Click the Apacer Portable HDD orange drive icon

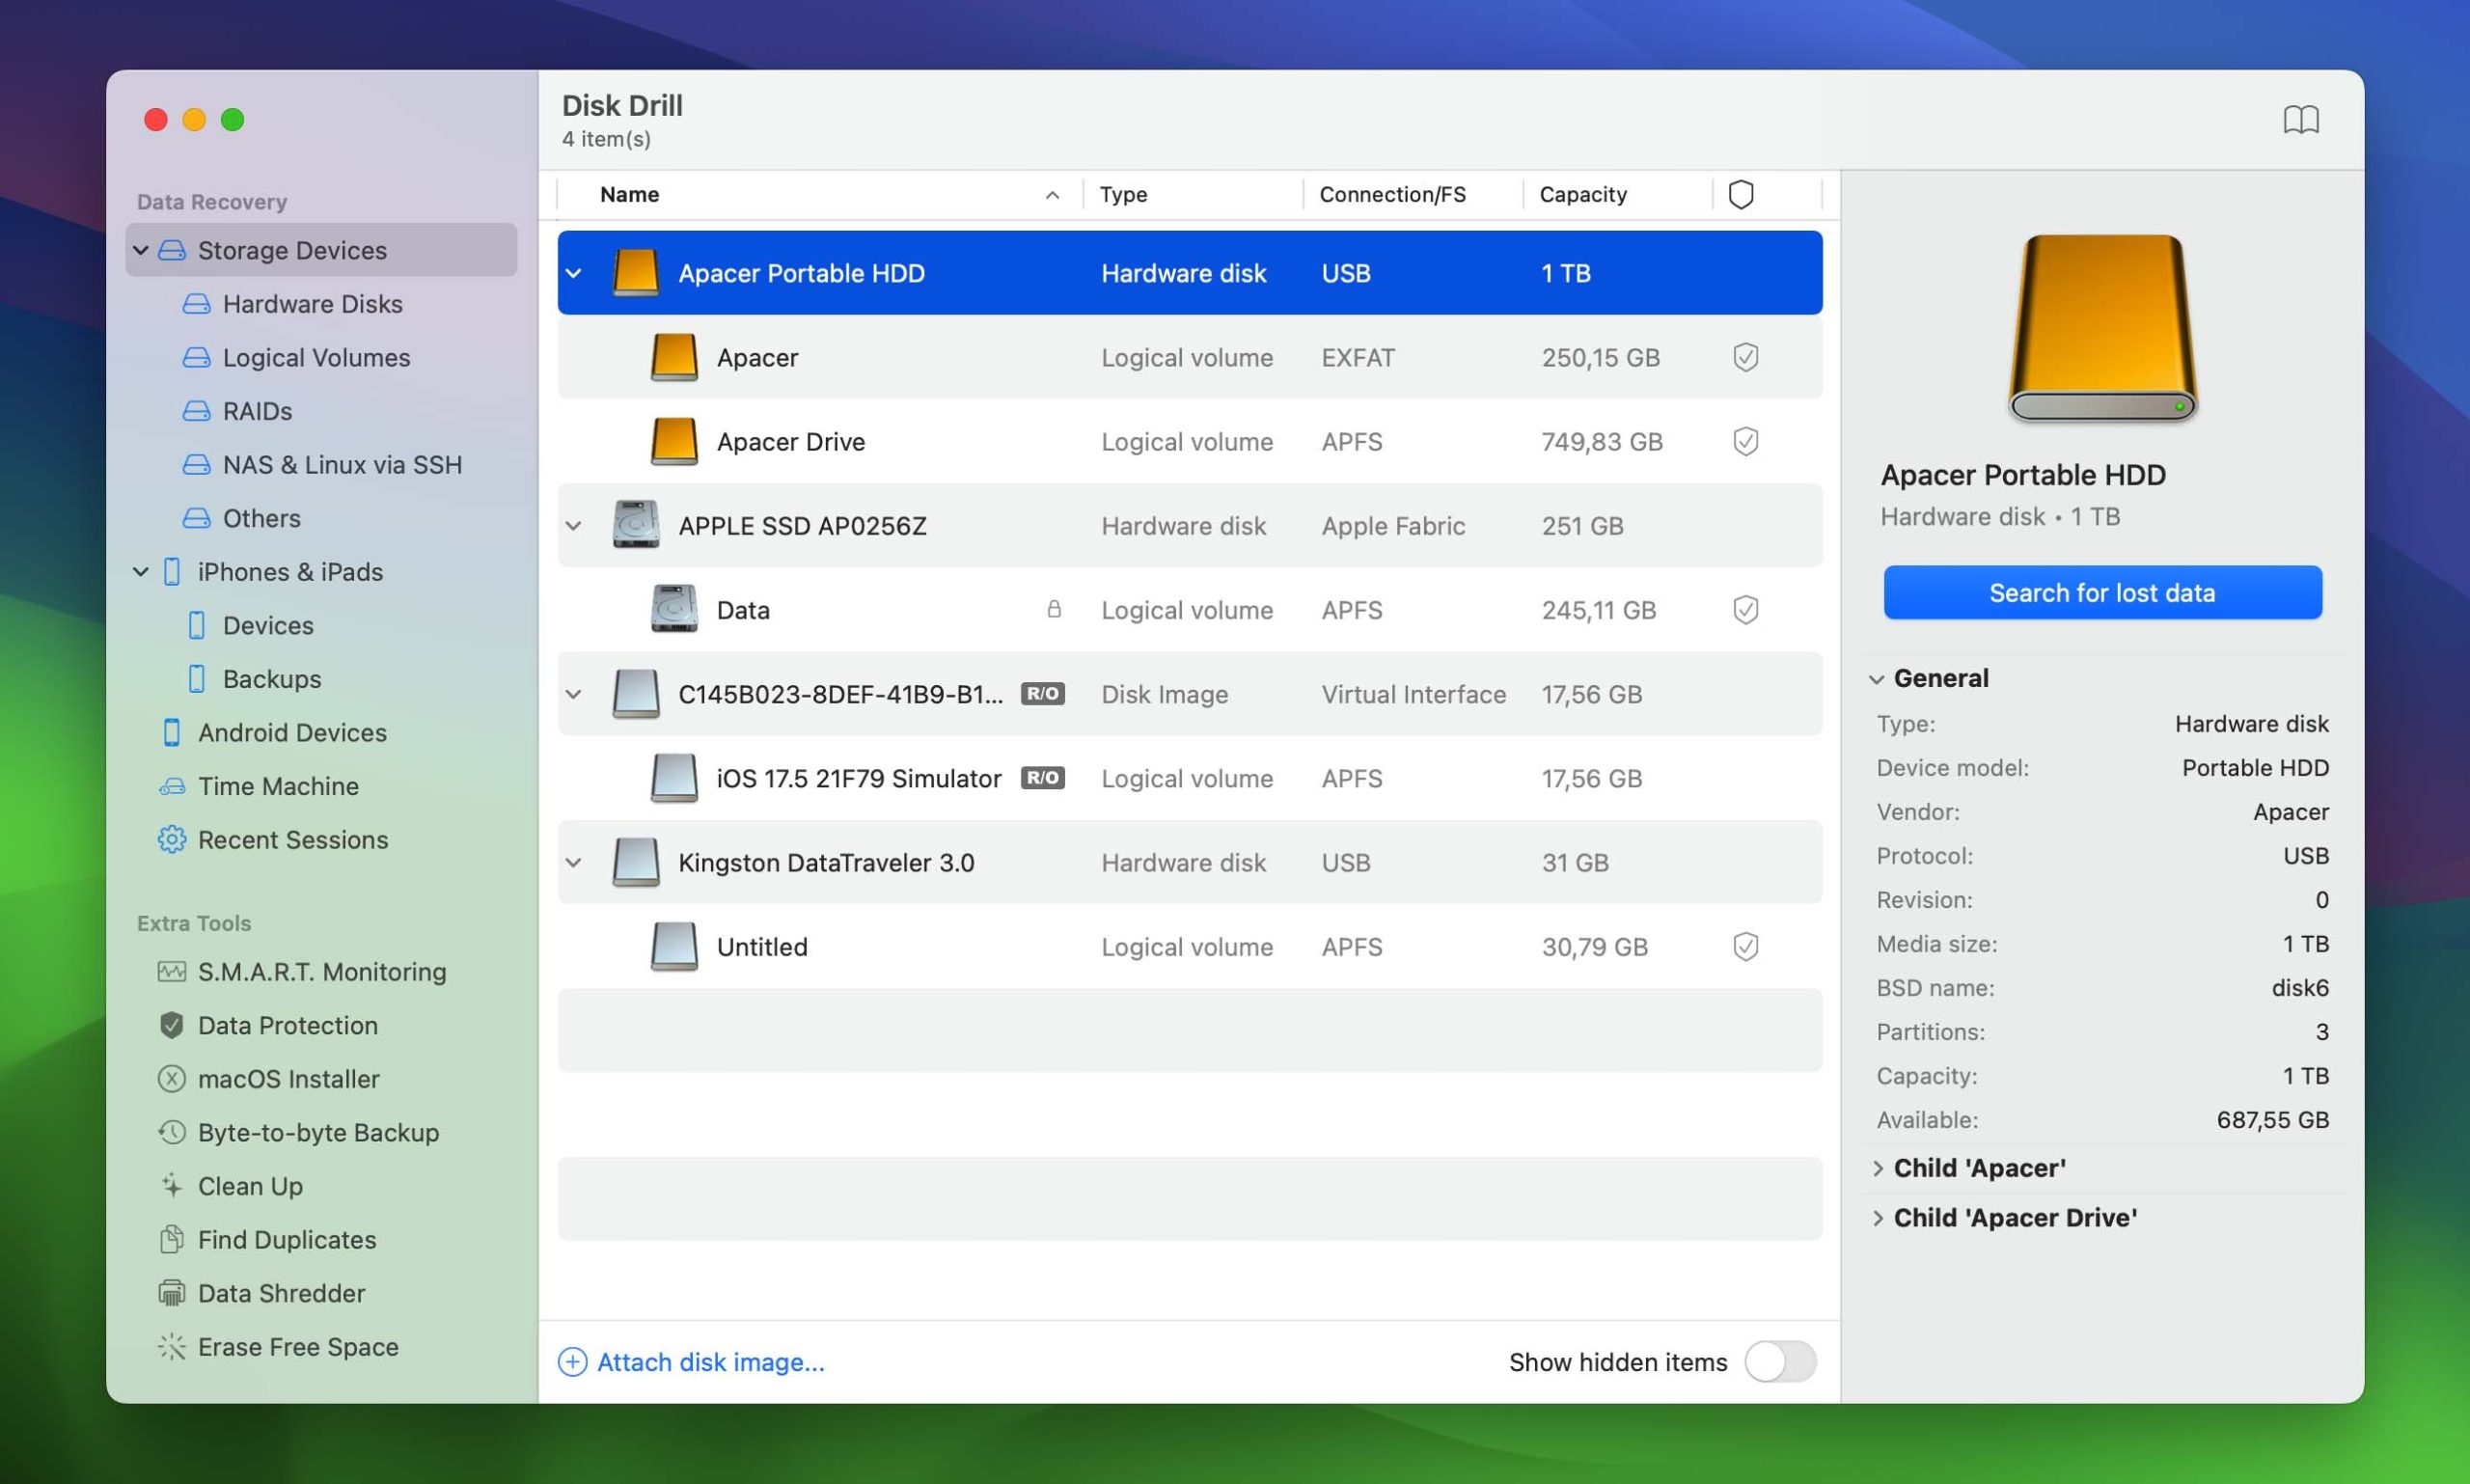(x=636, y=273)
